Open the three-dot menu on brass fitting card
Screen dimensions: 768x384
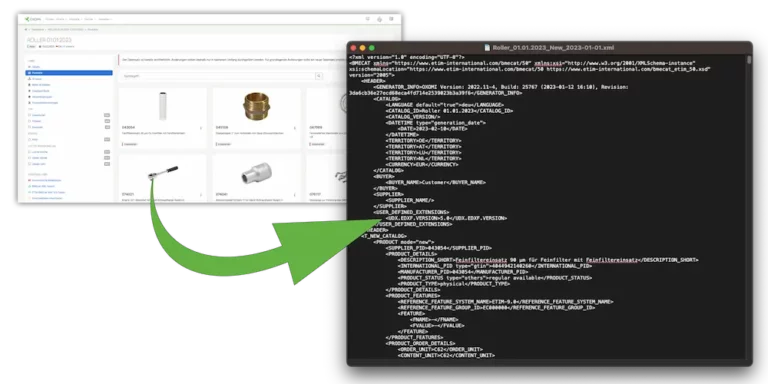coord(295,128)
